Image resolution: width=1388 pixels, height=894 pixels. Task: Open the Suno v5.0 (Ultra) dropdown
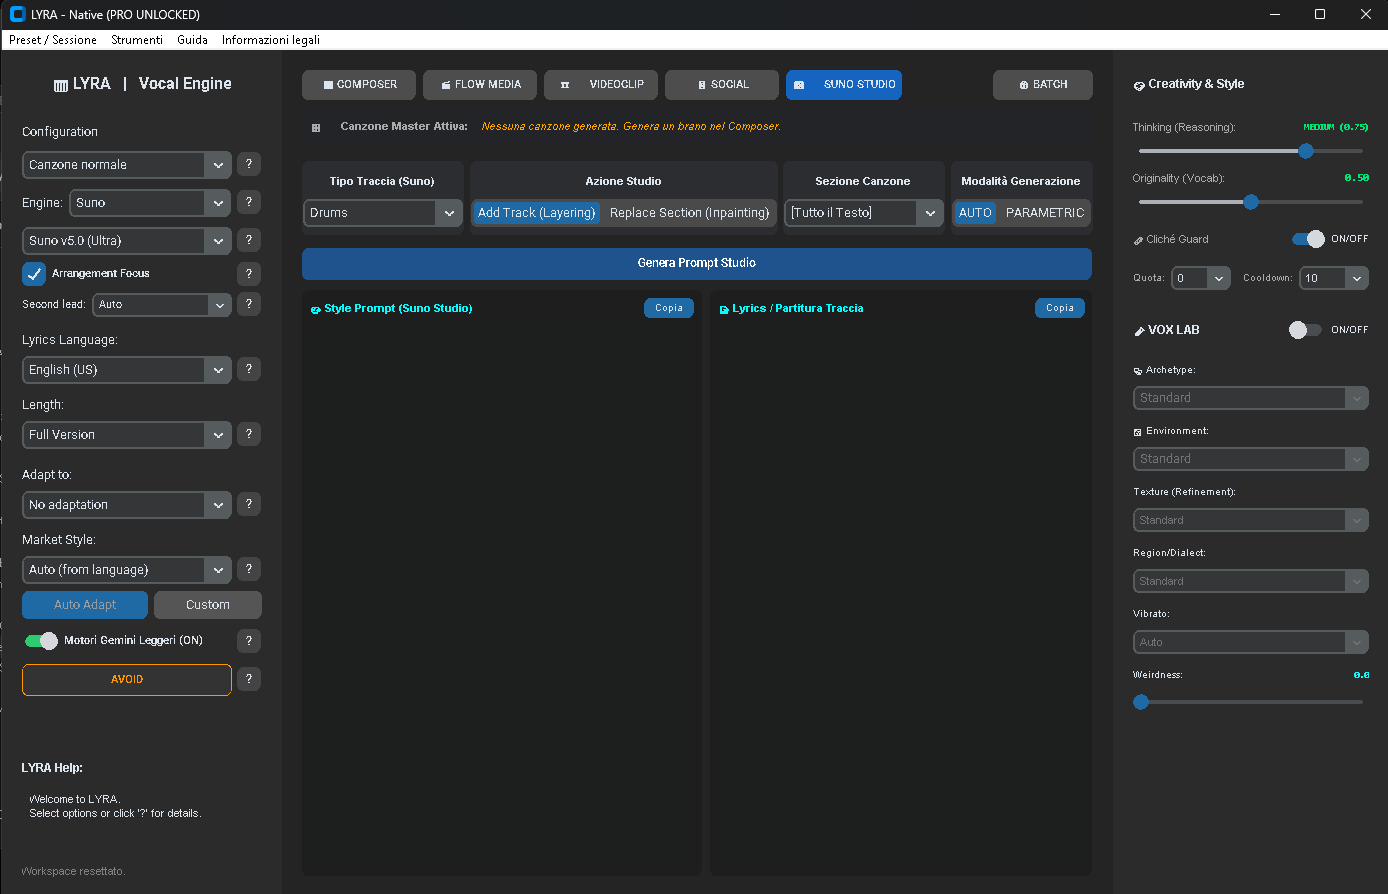point(127,240)
